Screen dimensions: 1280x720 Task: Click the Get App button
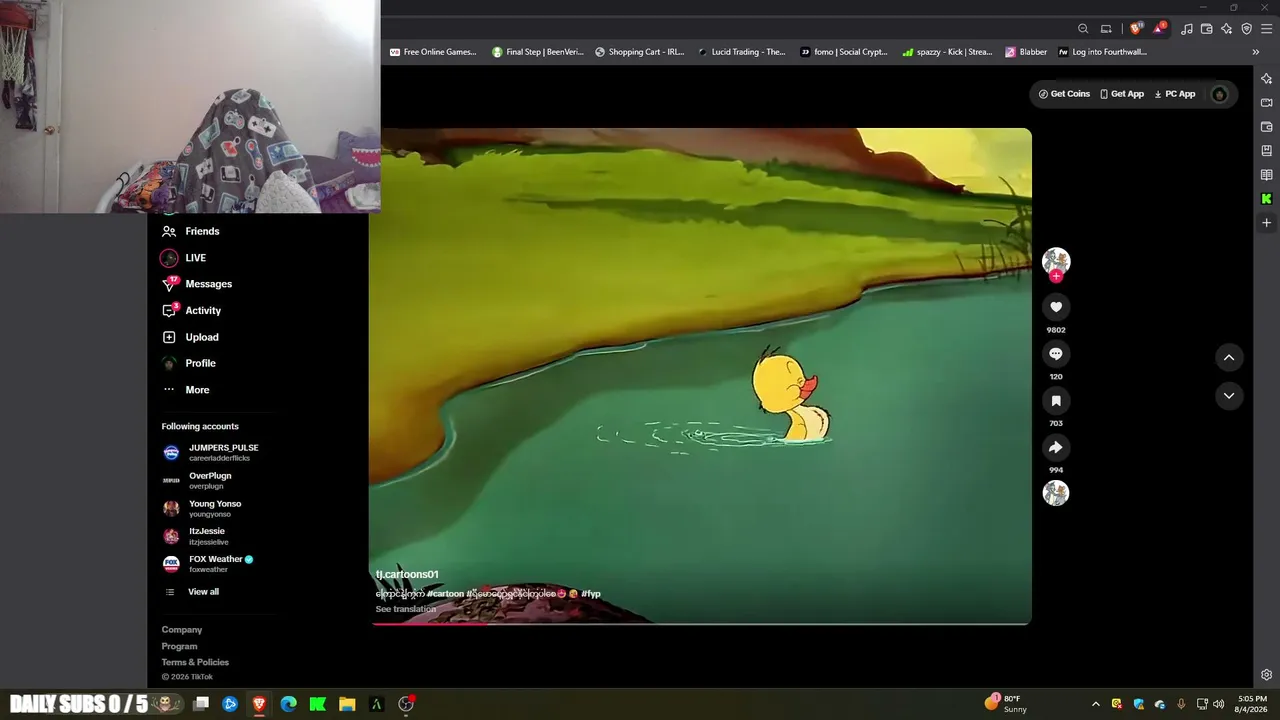pos(1122,94)
